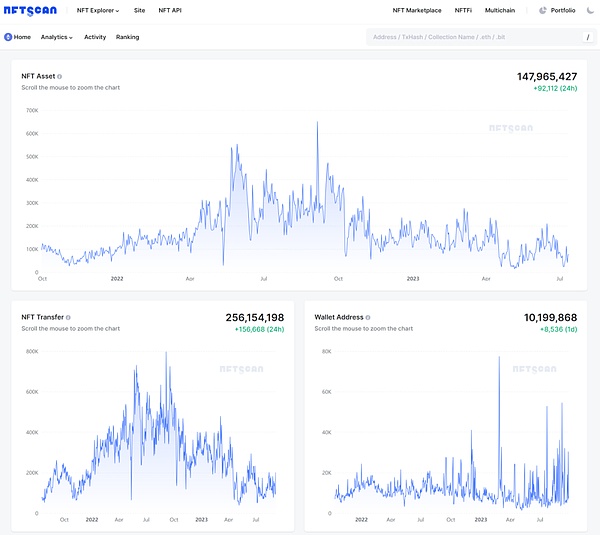Open the NFTFi link

(x=463, y=10)
